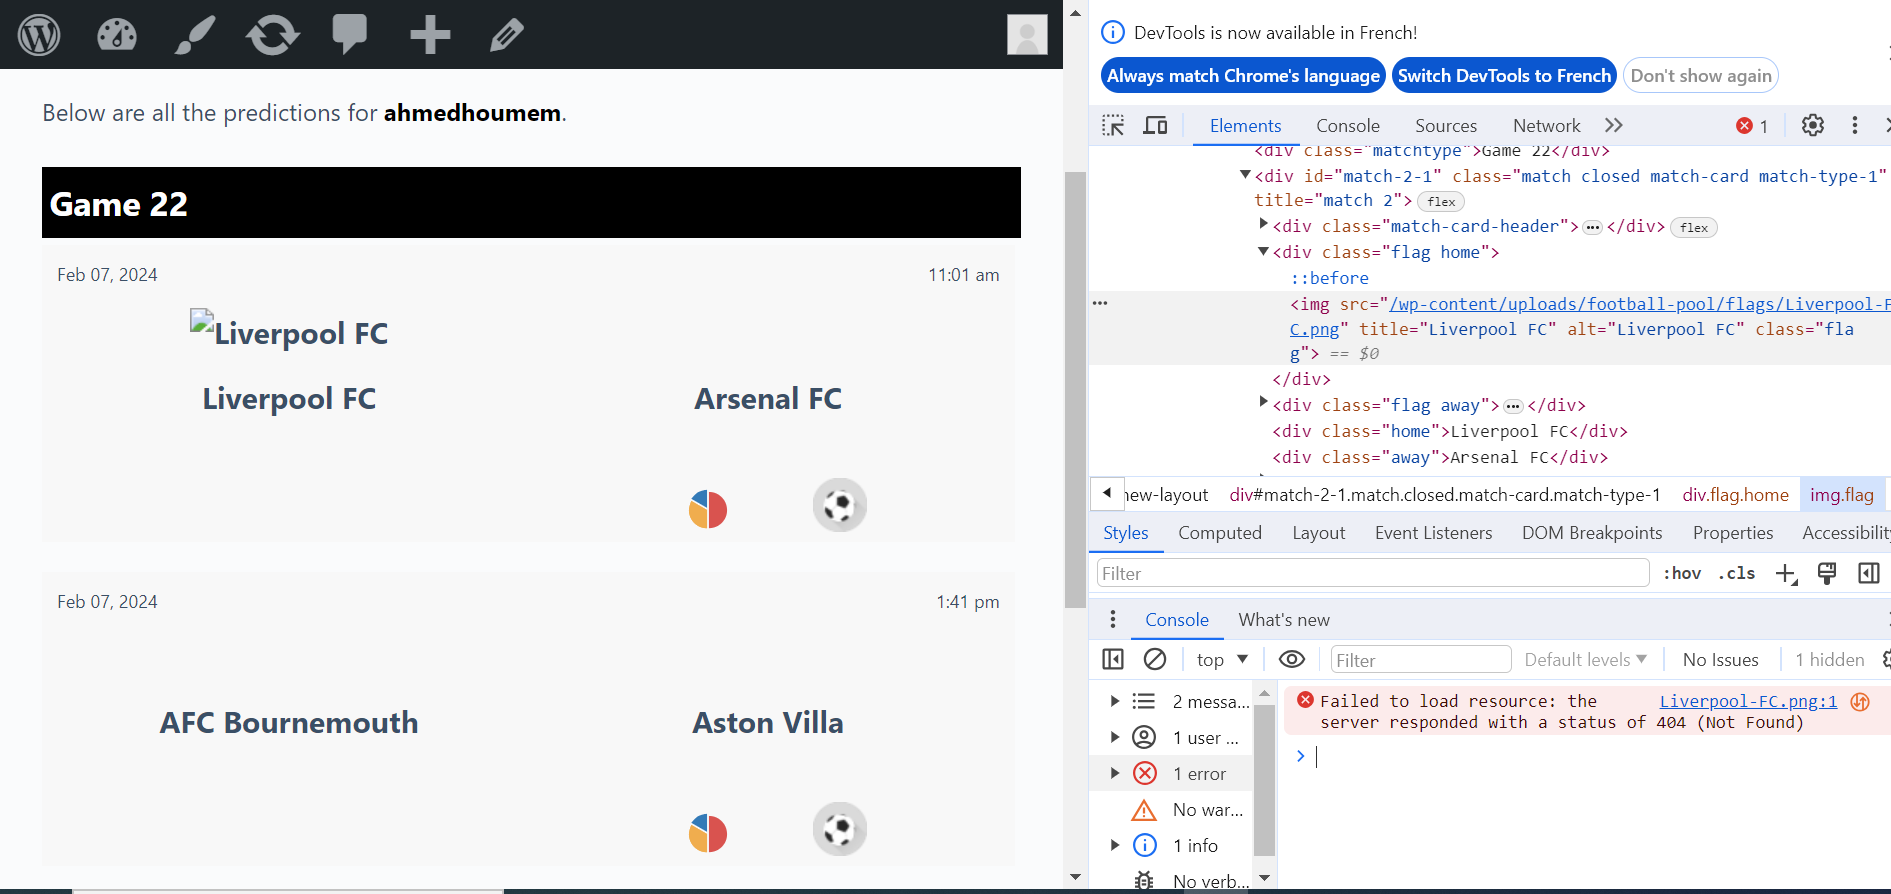Expand the 1 info sidebar group
Image resolution: width=1891 pixels, height=894 pixels.
1114,845
